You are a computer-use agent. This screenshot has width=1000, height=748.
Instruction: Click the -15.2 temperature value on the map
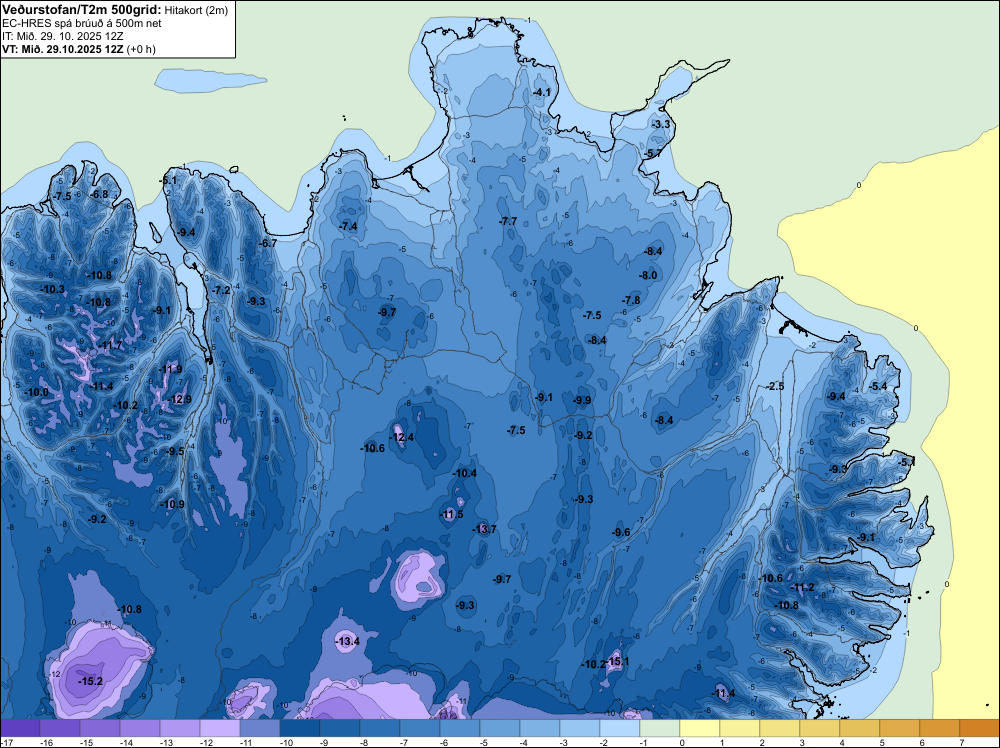[90, 681]
